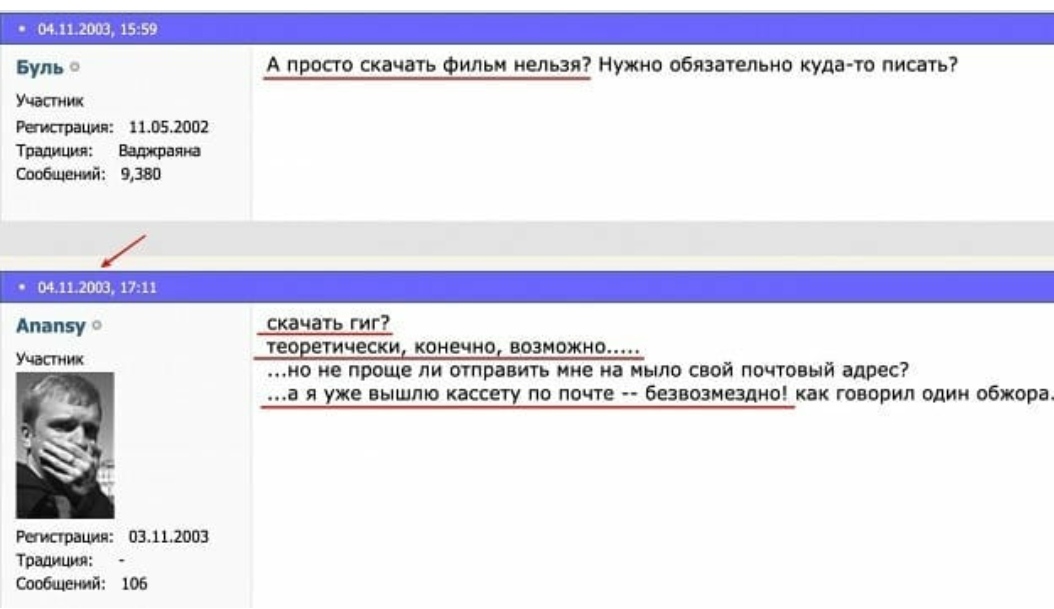Viewport: 1054px width, 609px height.
Task: Open Anansy's avatar photo
Action: coord(65,445)
